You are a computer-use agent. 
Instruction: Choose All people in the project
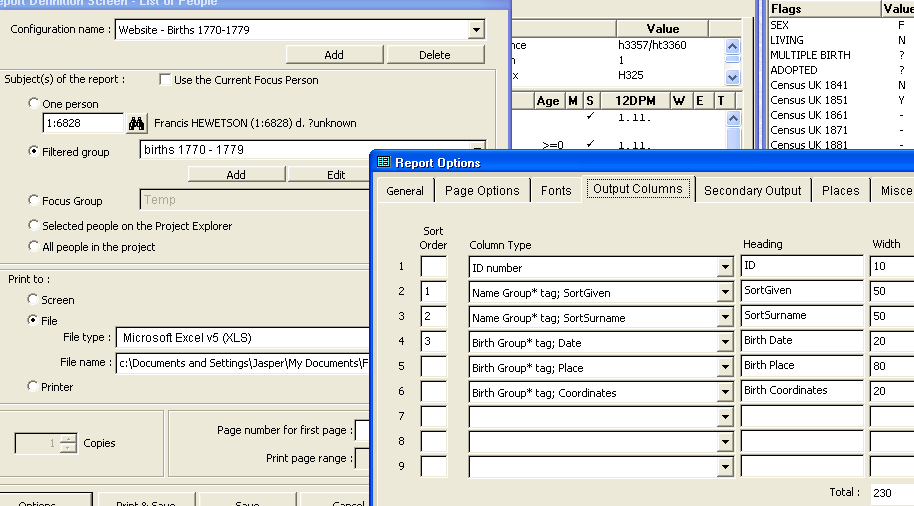coord(33,246)
